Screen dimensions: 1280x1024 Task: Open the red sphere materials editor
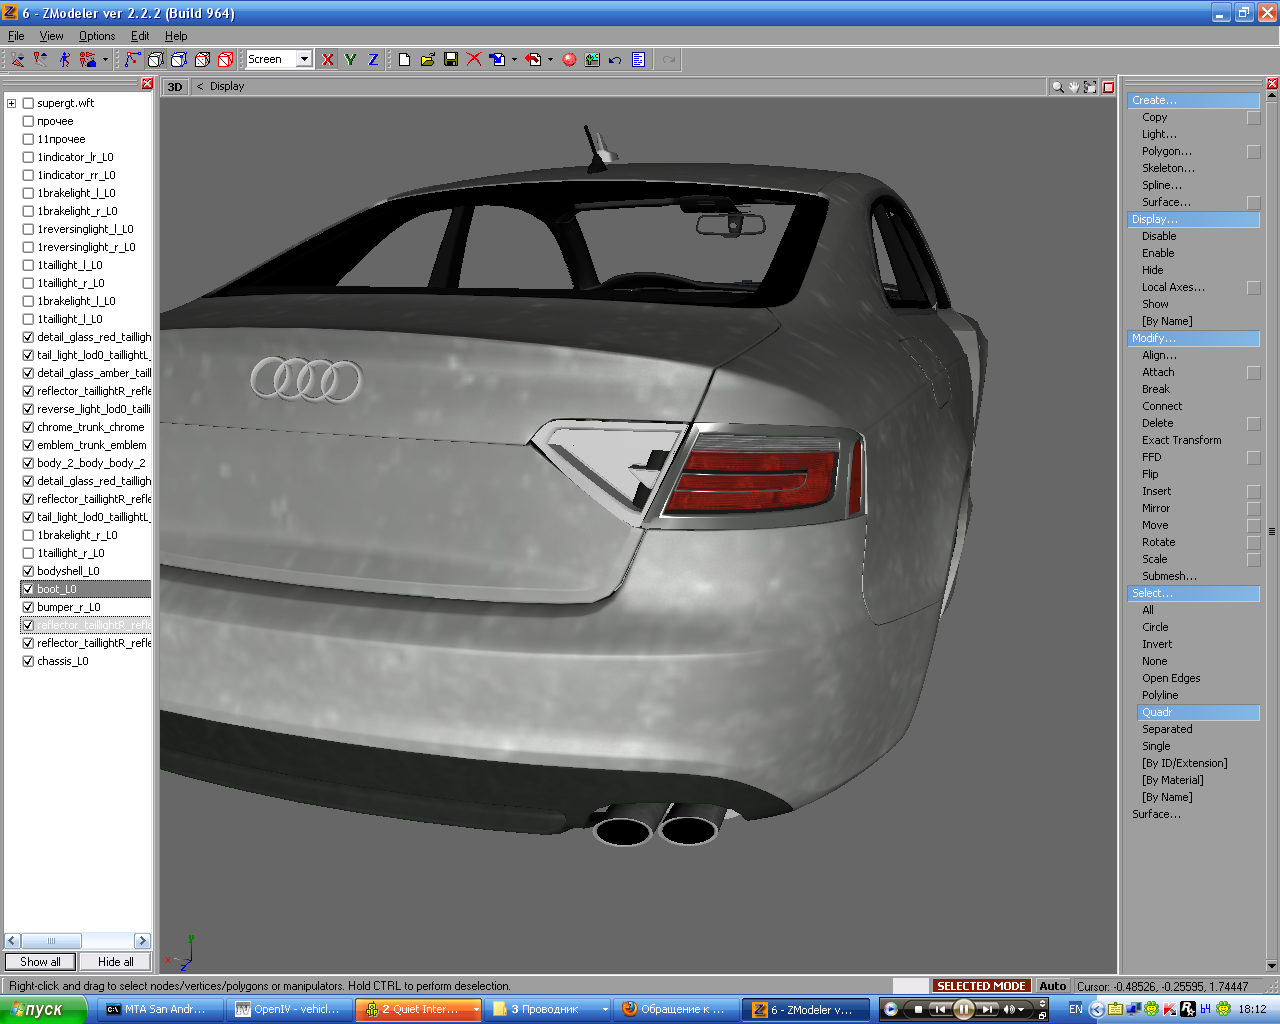pyautogui.click(x=569, y=60)
